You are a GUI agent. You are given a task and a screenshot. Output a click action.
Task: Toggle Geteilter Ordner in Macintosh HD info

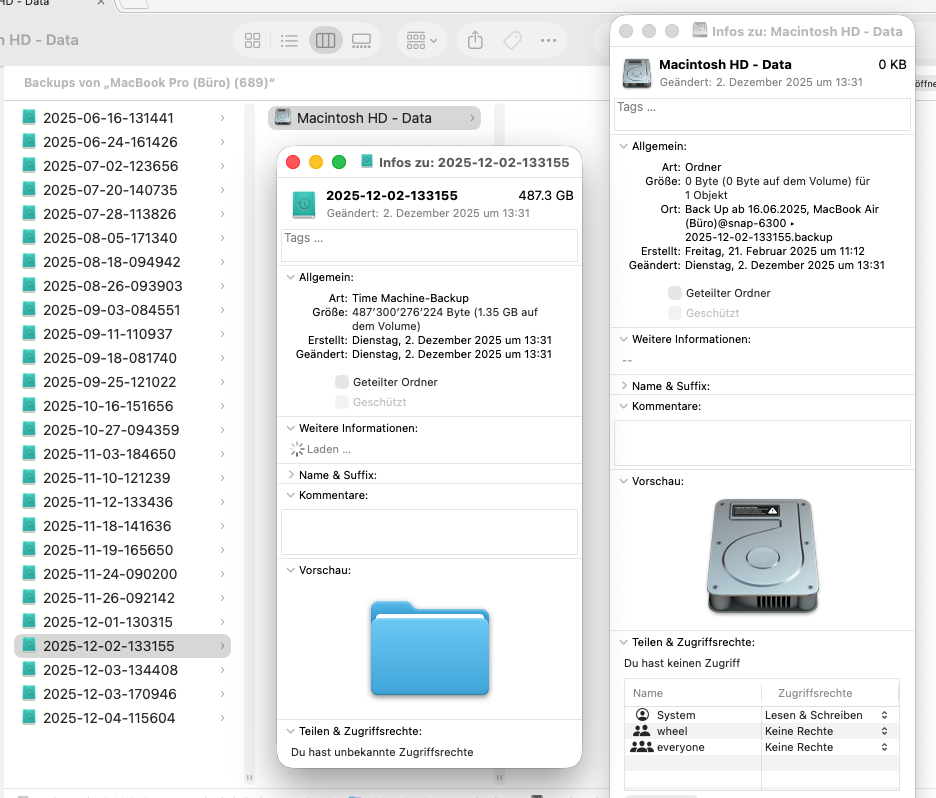click(x=675, y=293)
